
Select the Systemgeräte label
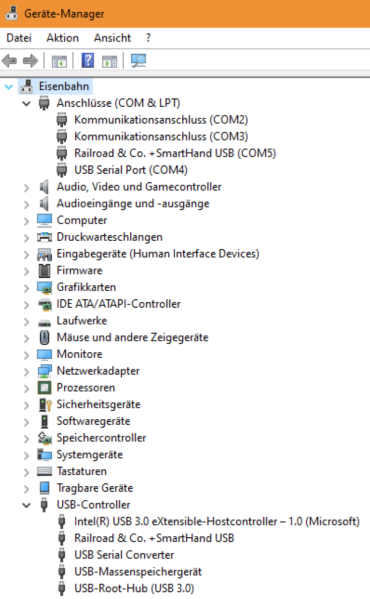(90, 455)
